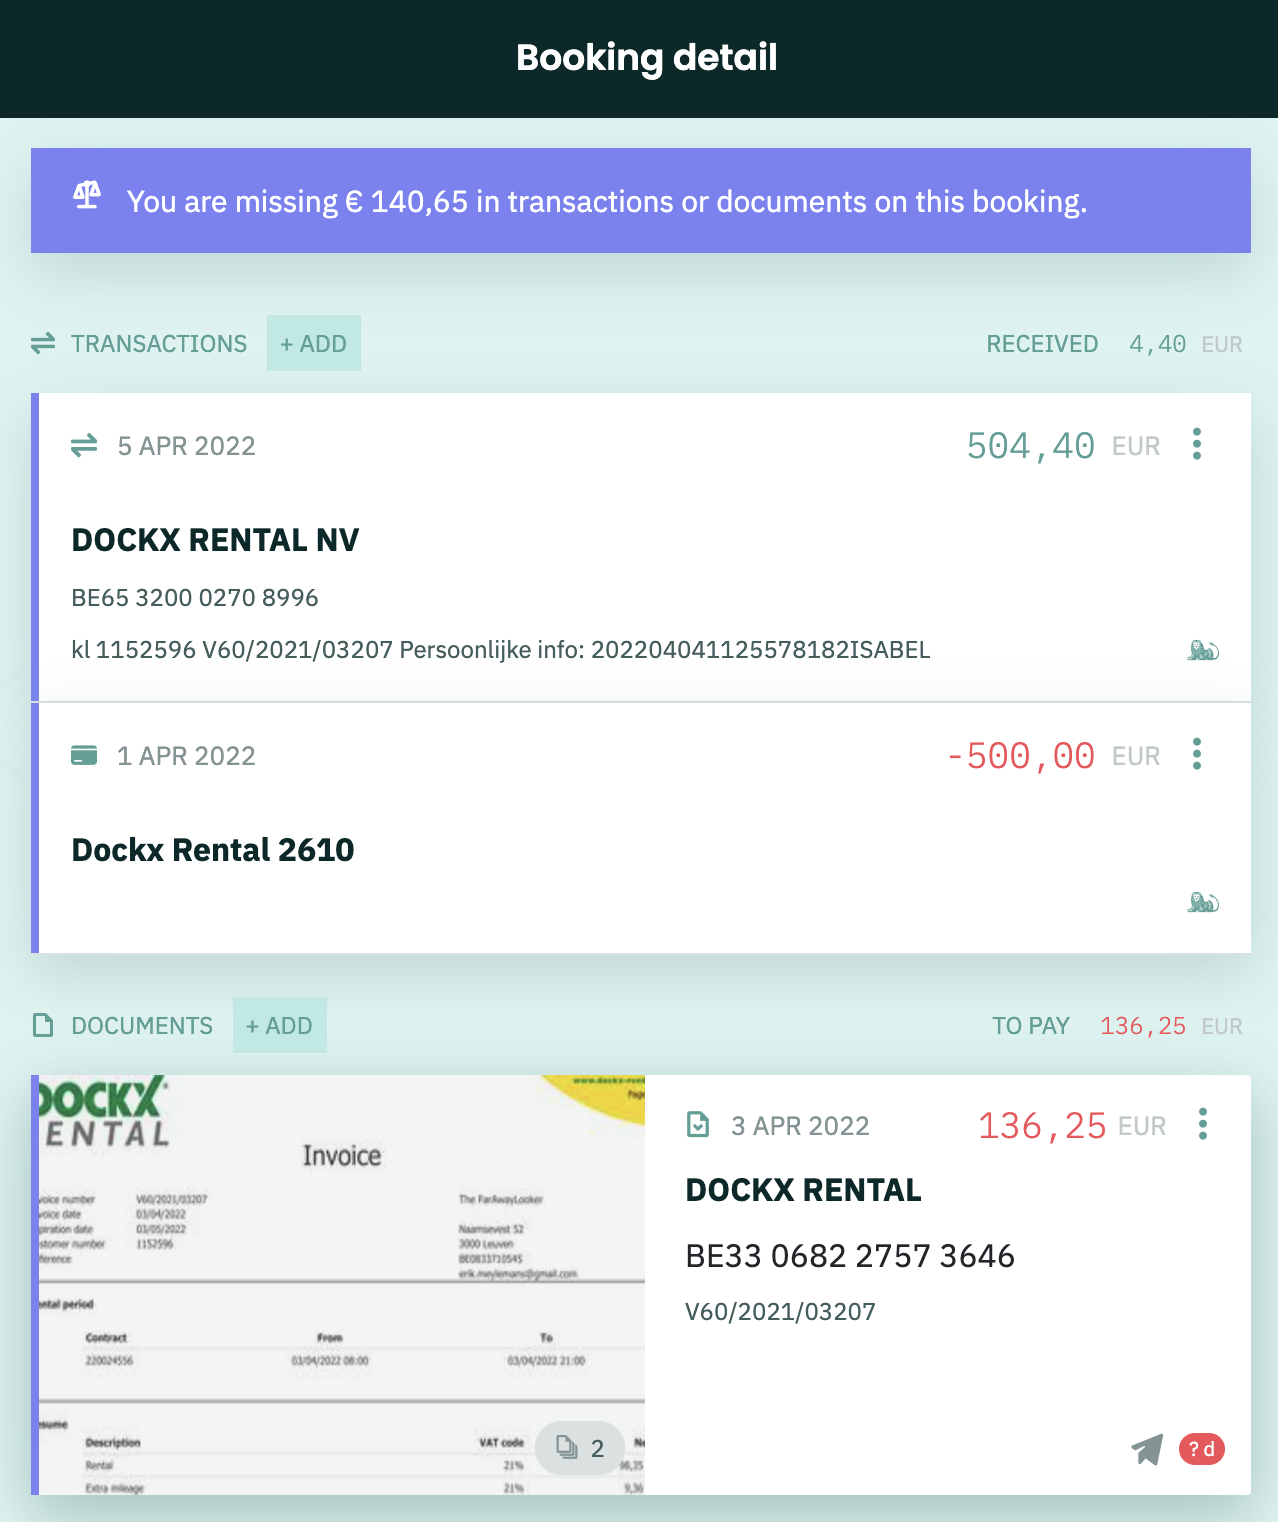Click the Dockx Rental 2610 transaction title
This screenshot has width=1278, height=1522.
(x=213, y=850)
